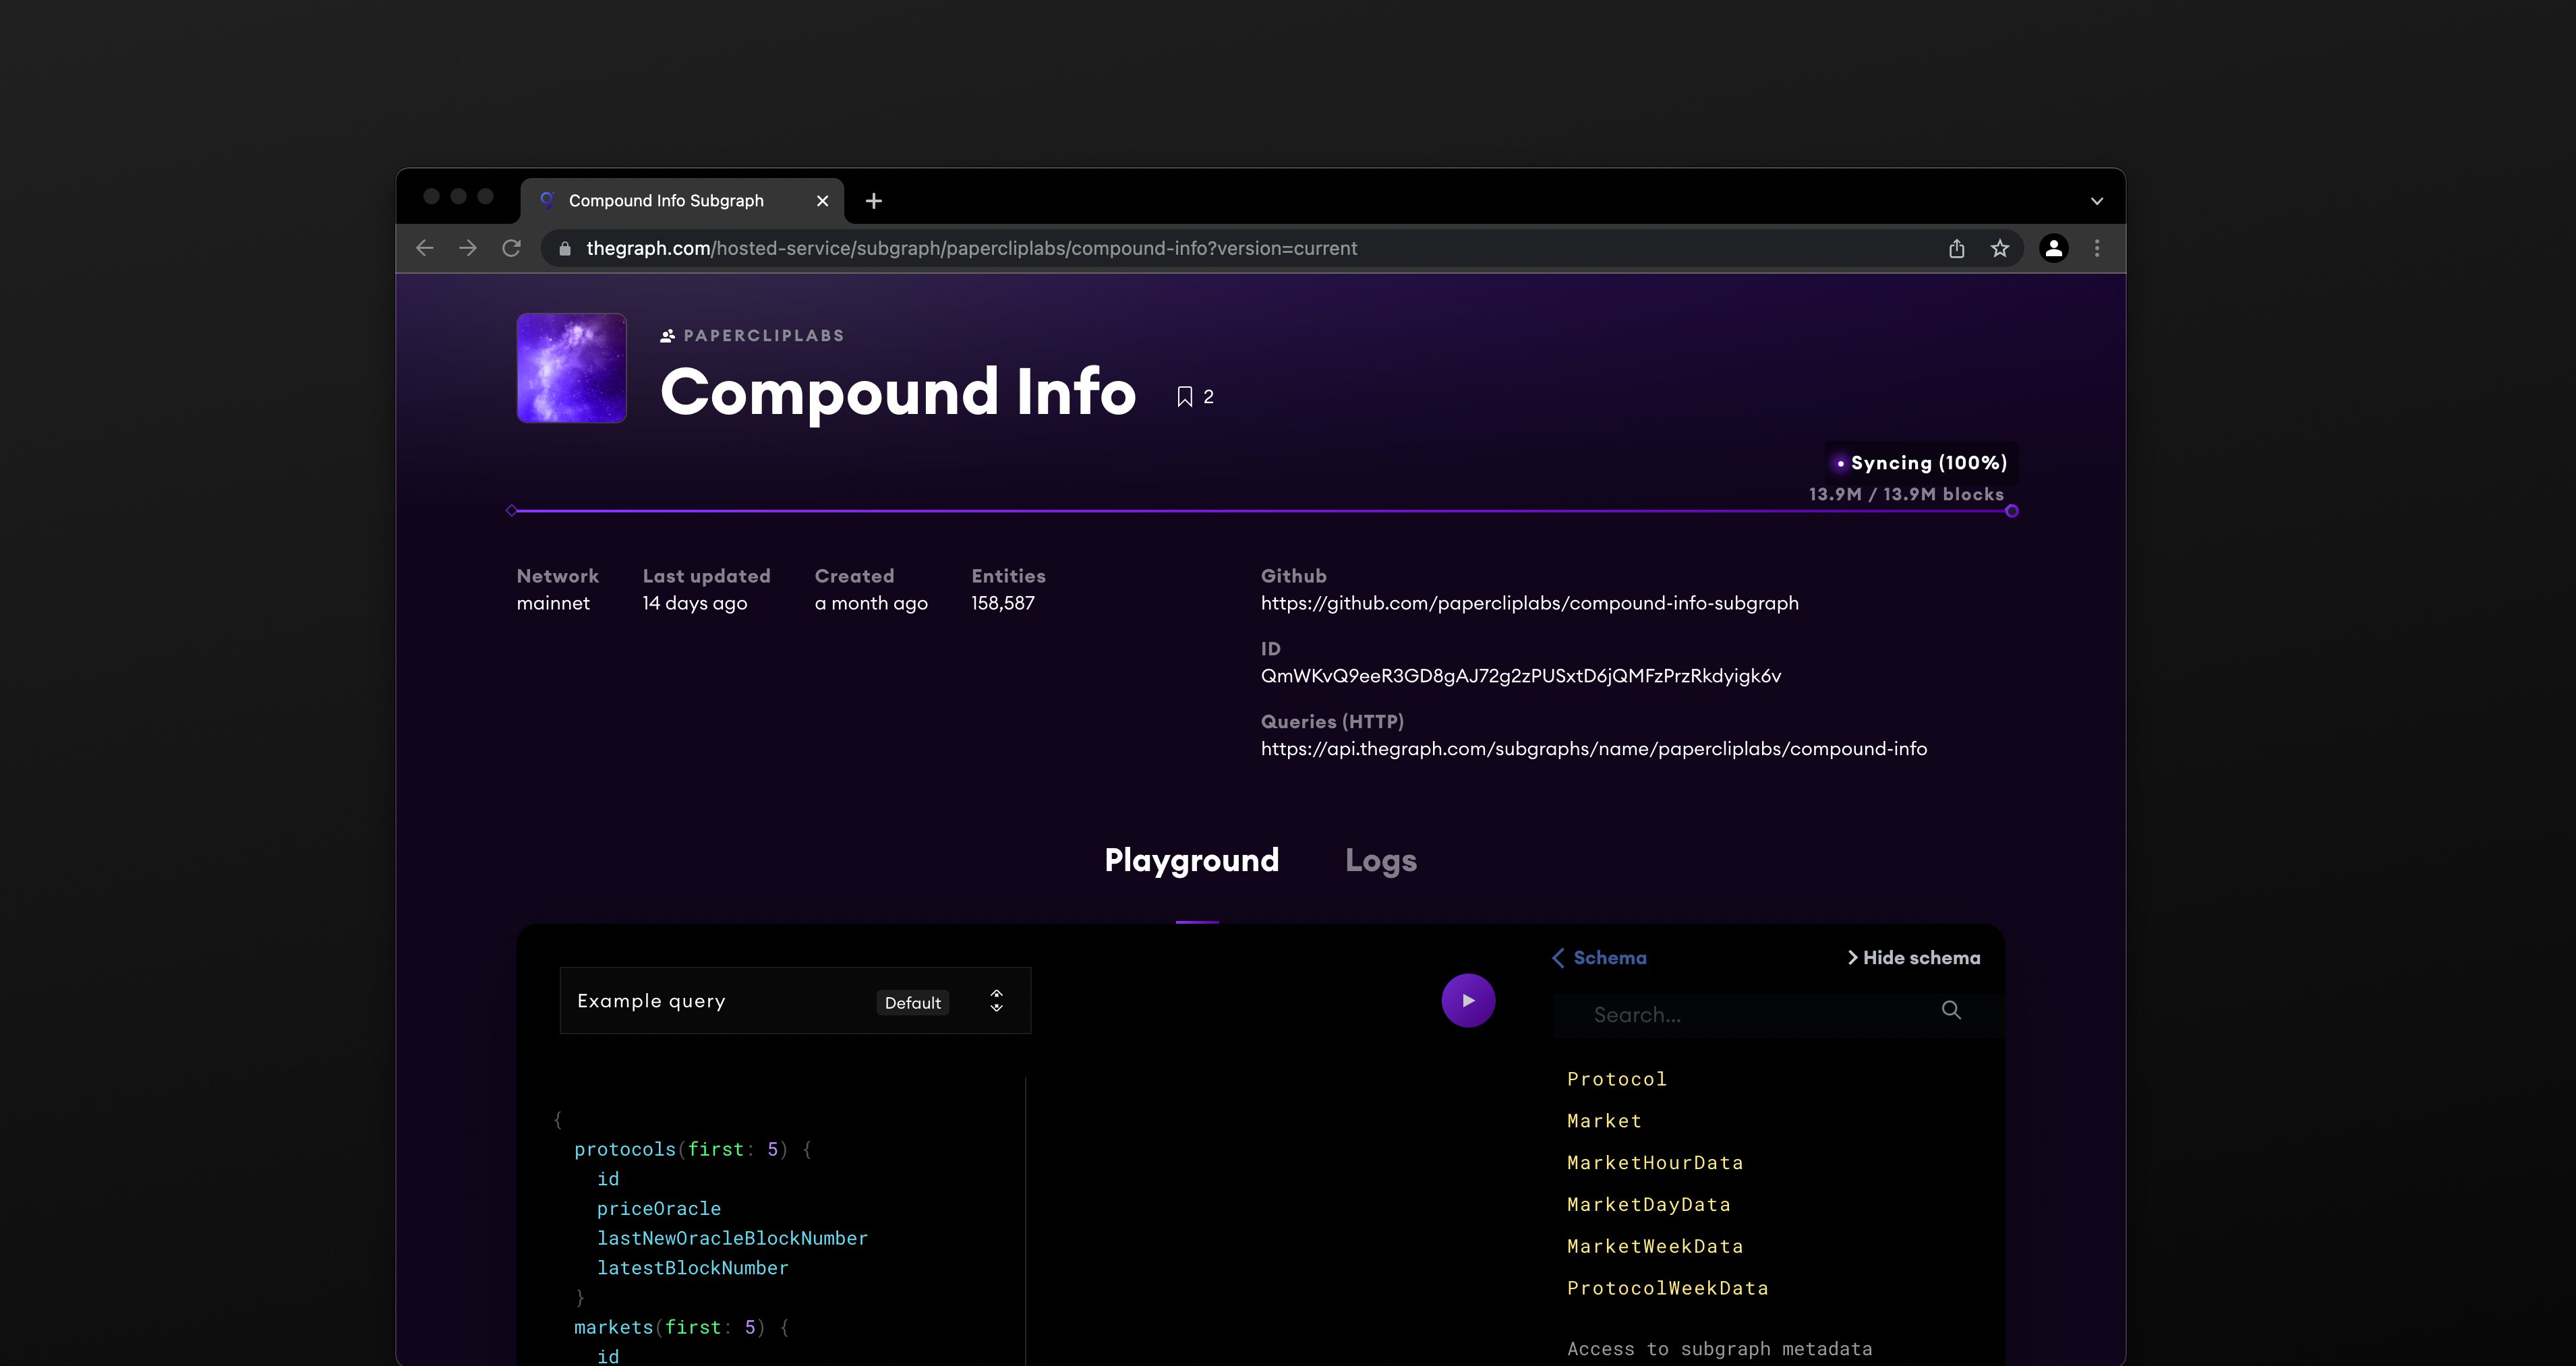The image size is (2576, 1366).
Task: Open the PAPERCLIPLABS account link
Action: [x=763, y=336]
